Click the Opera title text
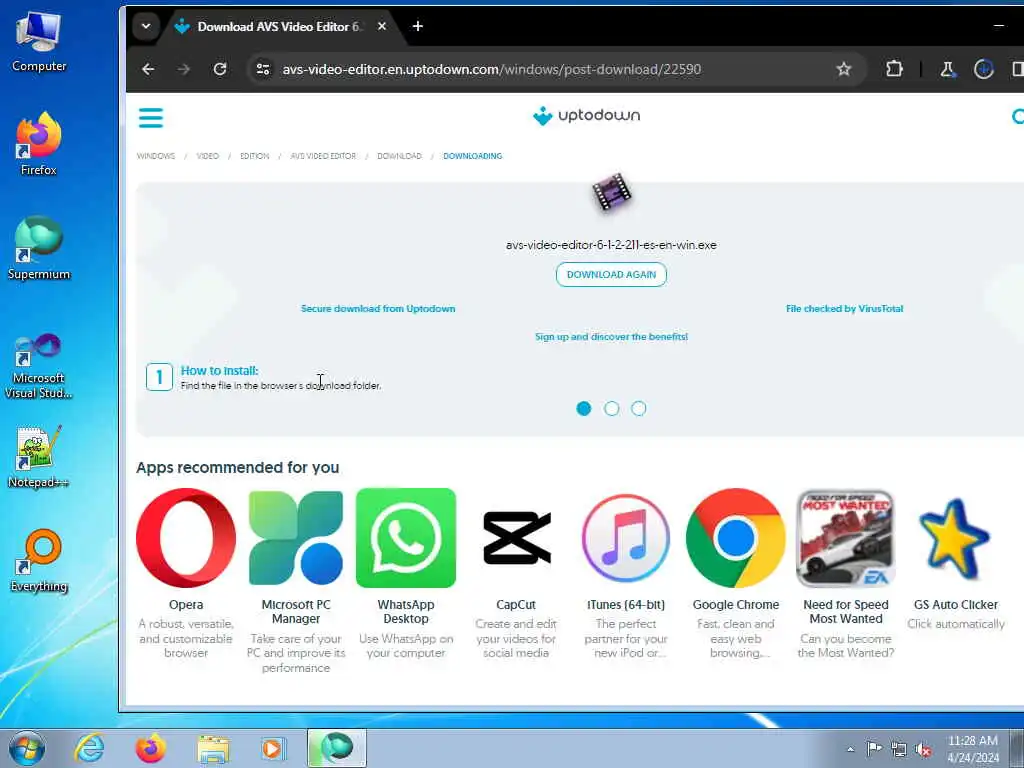 [x=186, y=605]
